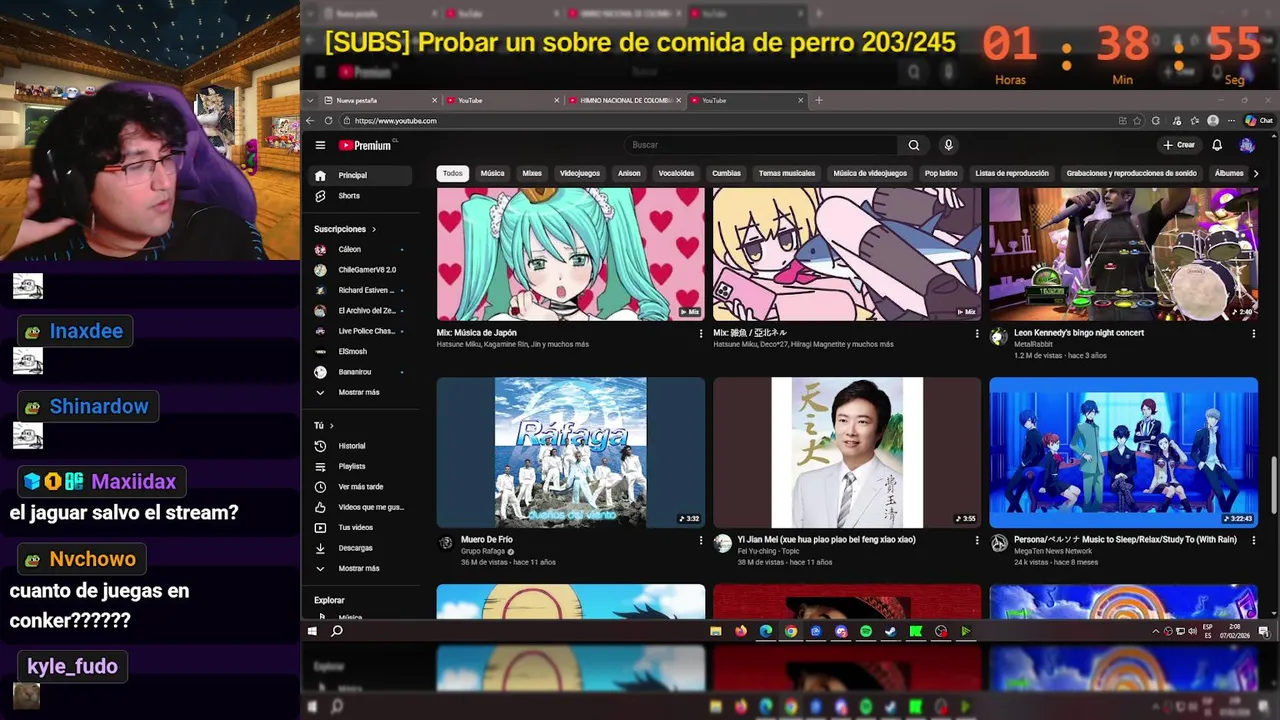Open Steam from the taskbar
Image resolution: width=1280 pixels, height=720 pixels.
890,631
